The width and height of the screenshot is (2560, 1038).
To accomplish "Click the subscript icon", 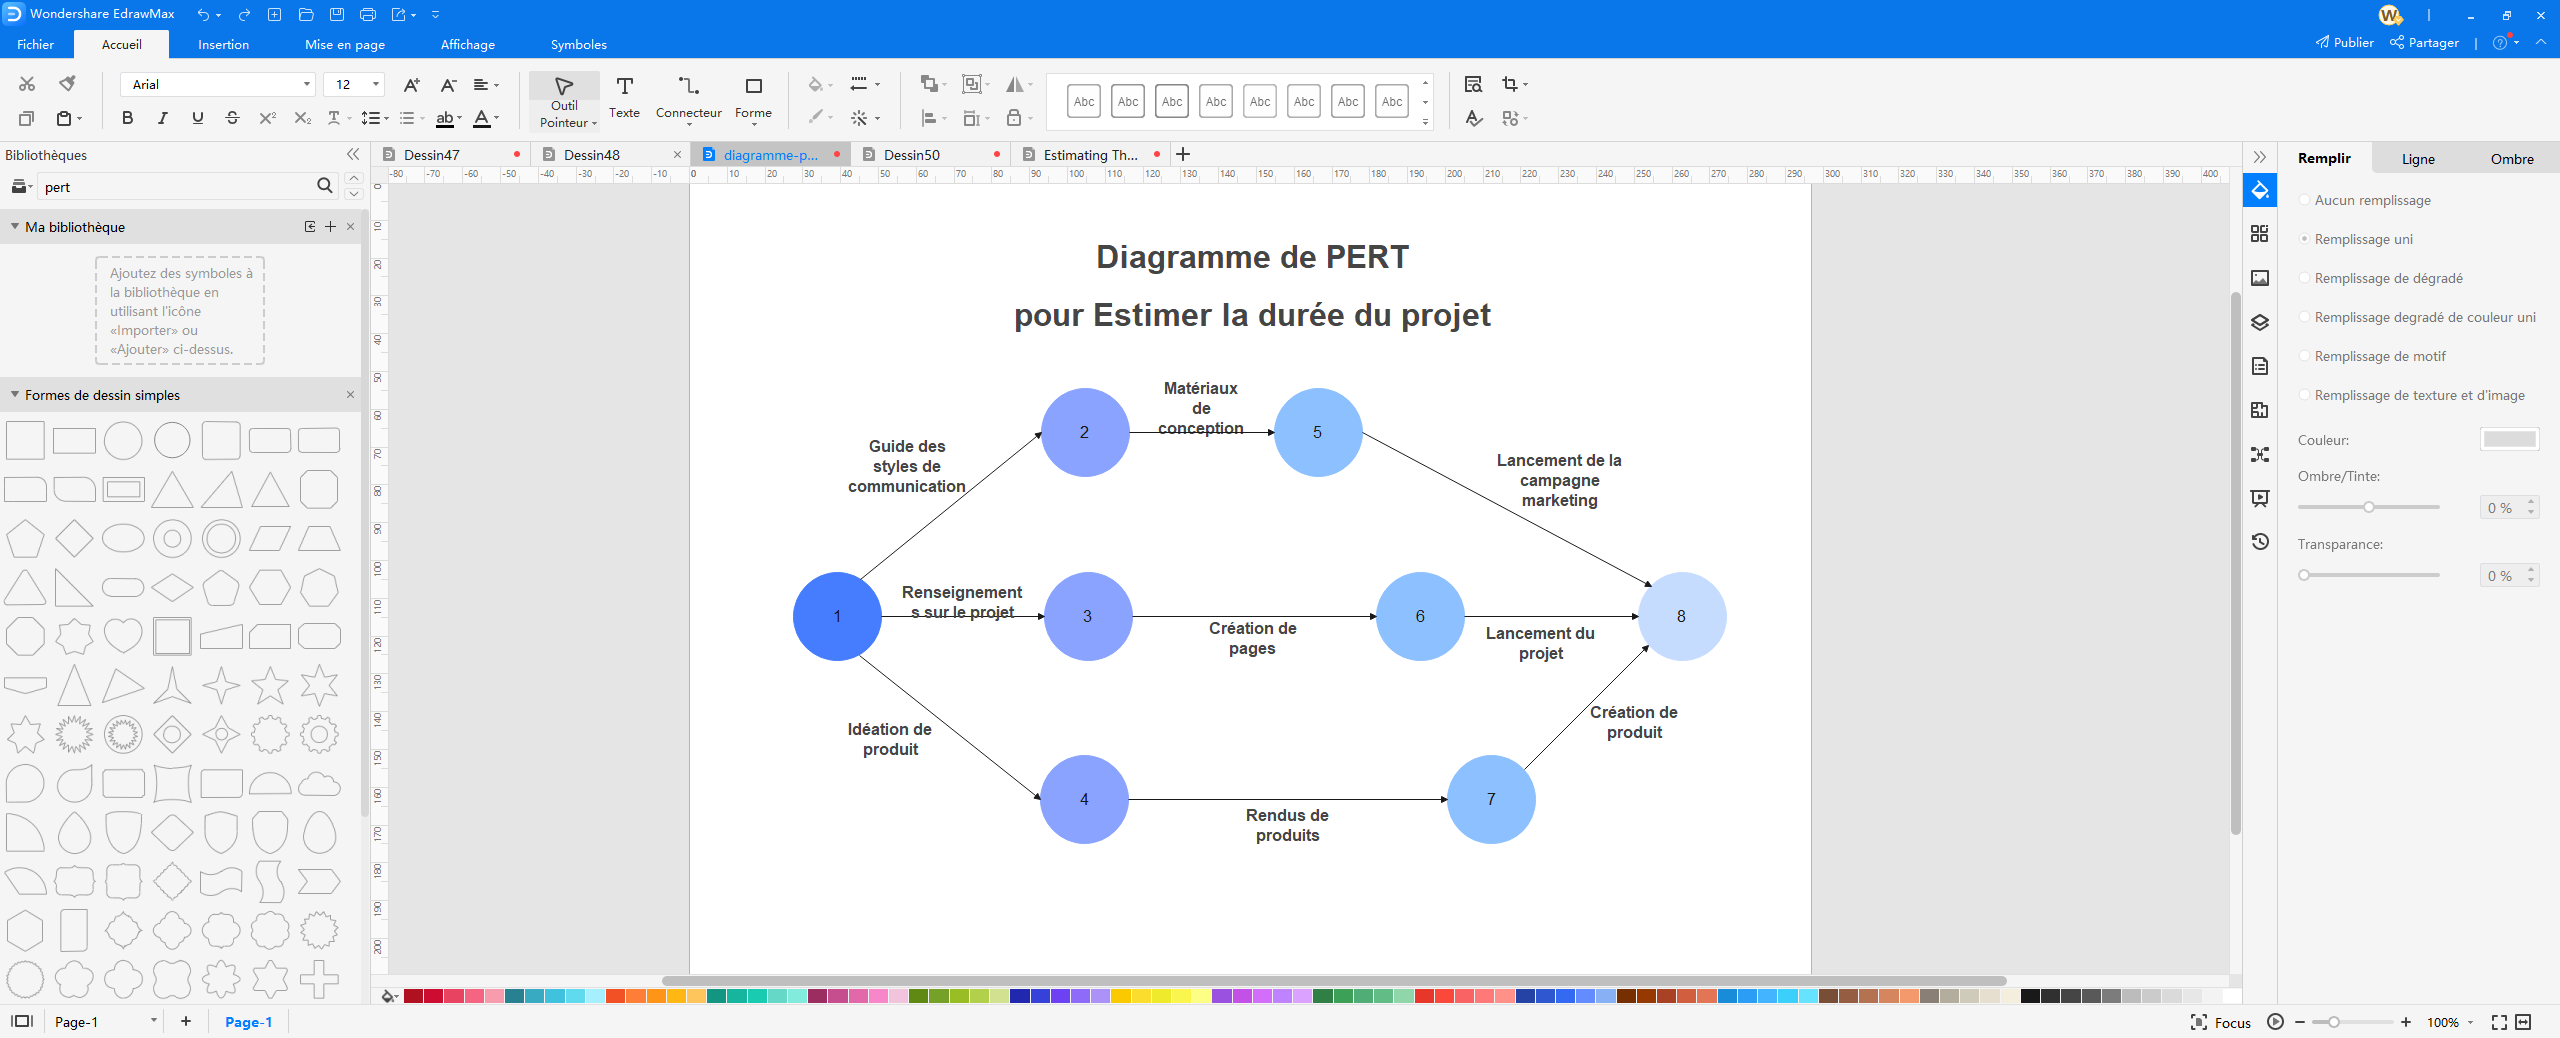I will coord(302,118).
